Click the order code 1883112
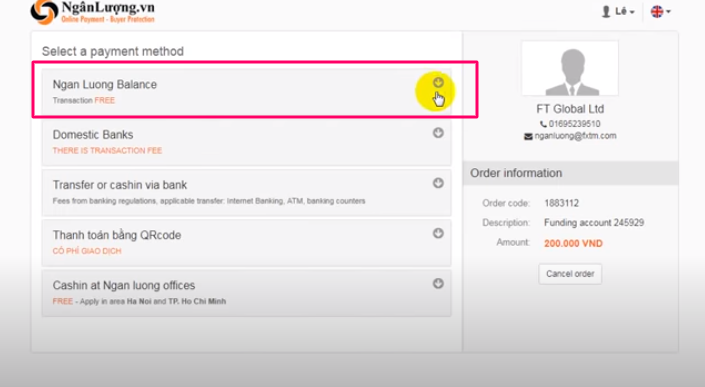 562,203
